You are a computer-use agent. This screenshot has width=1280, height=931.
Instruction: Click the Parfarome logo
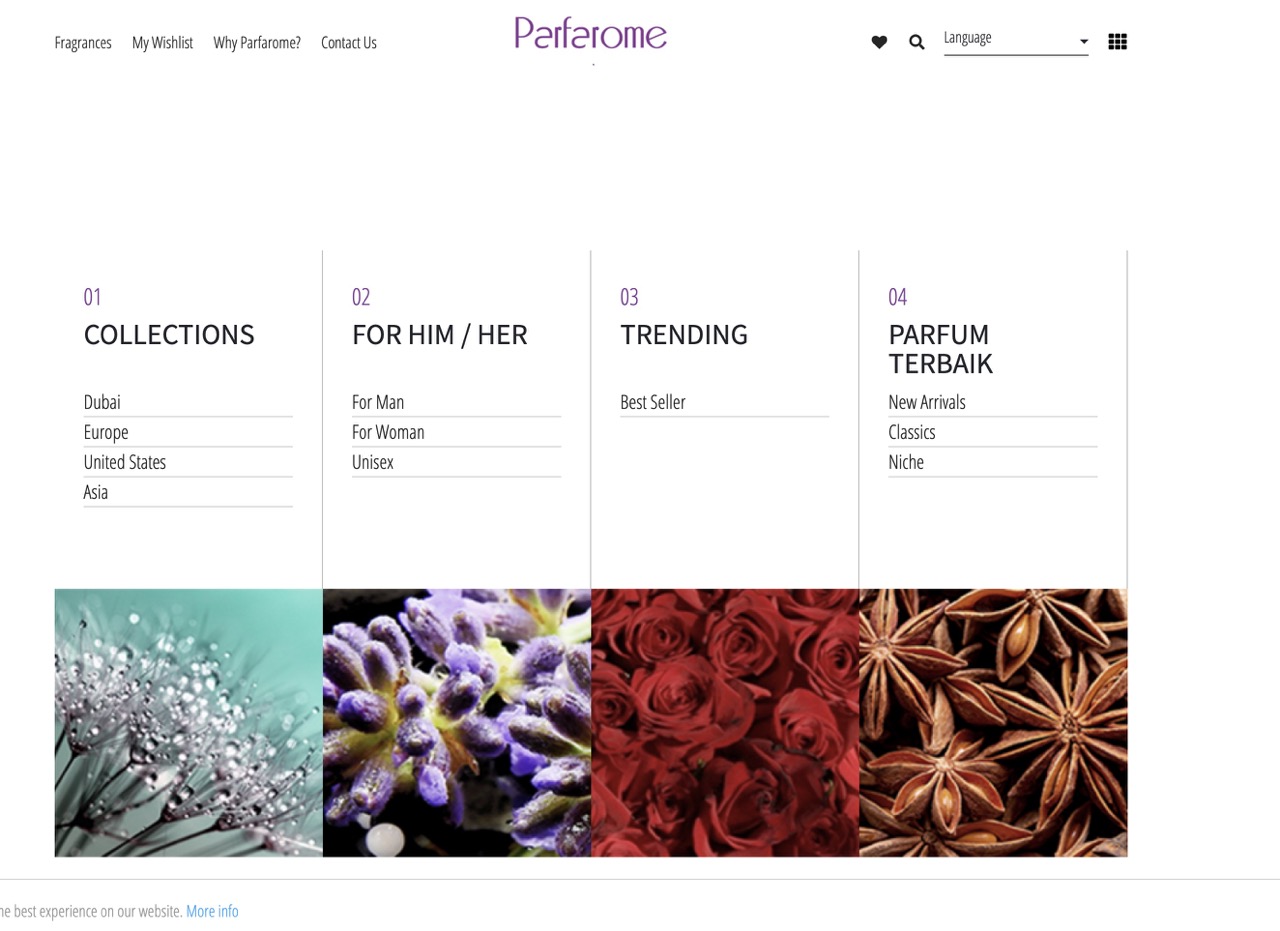591,33
